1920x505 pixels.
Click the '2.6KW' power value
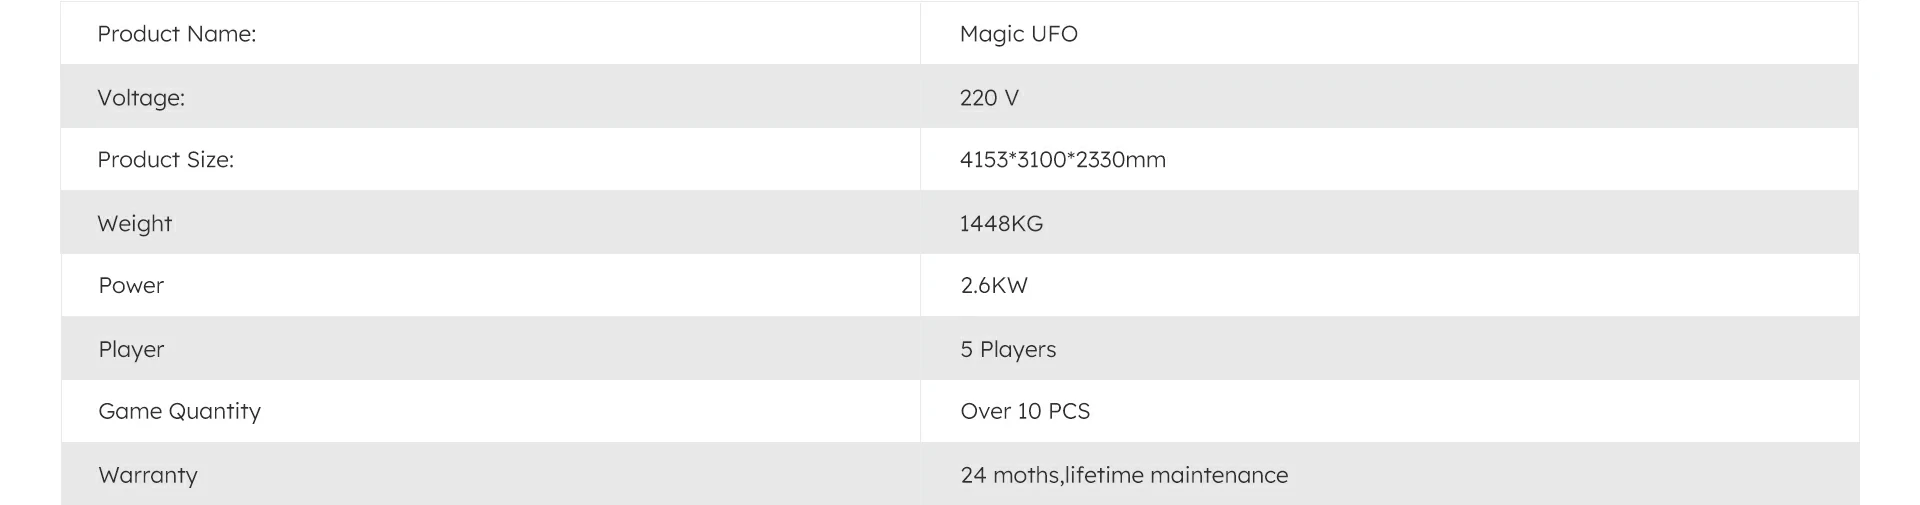pyautogui.click(x=994, y=286)
